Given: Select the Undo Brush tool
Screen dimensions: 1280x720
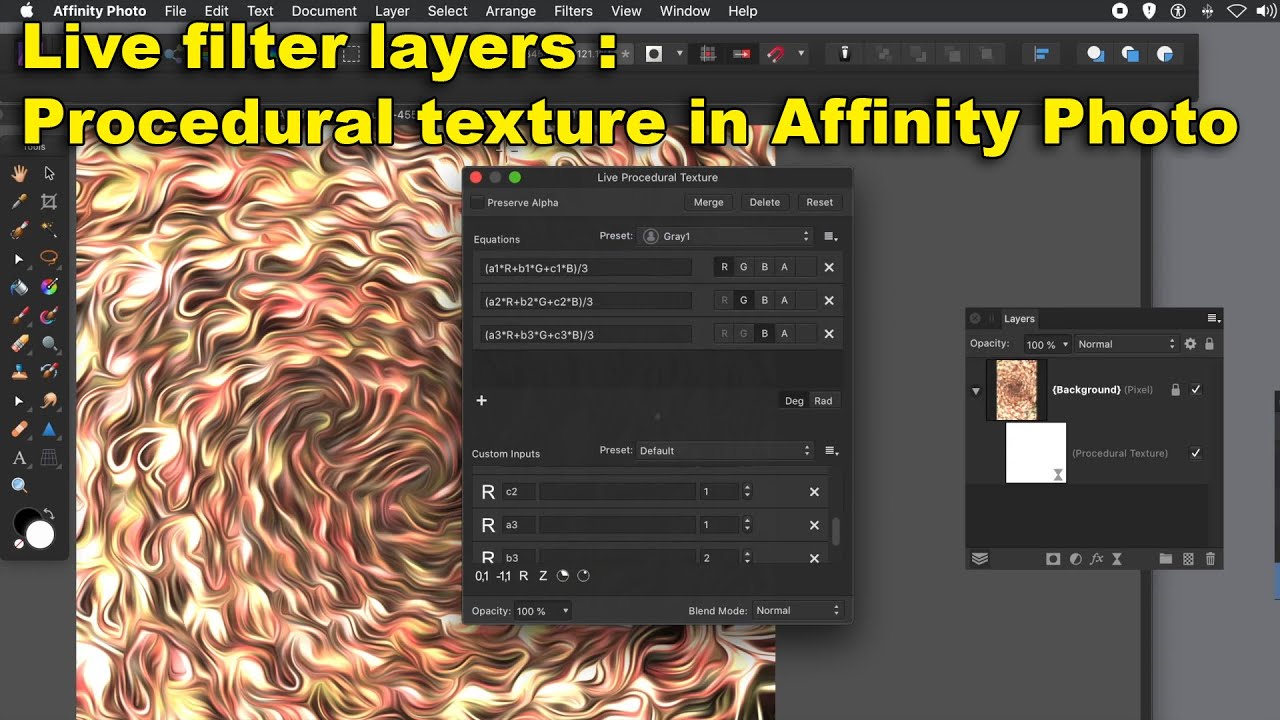Looking at the screenshot, I should pyautogui.click(x=49, y=372).
